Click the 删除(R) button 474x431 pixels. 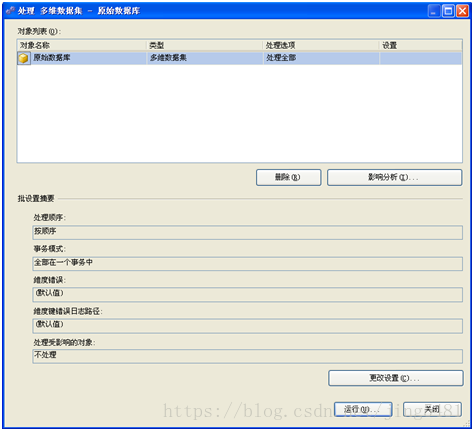(x=289, y=177)
